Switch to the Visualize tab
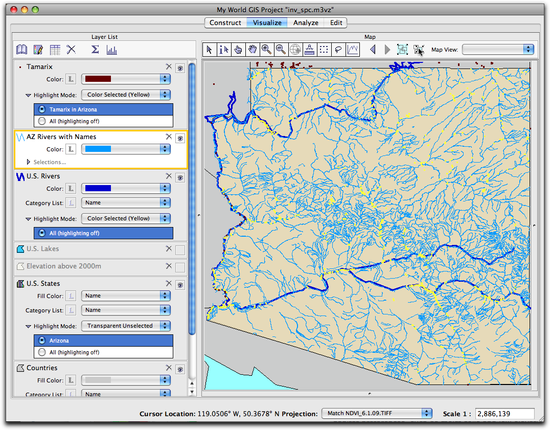 click(x=267, y=22)
